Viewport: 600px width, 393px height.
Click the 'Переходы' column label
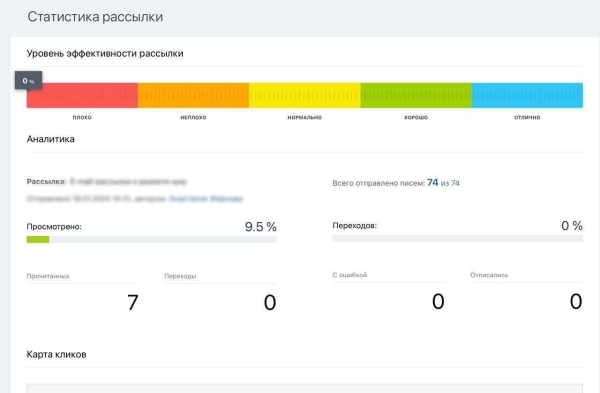(180, 276)
